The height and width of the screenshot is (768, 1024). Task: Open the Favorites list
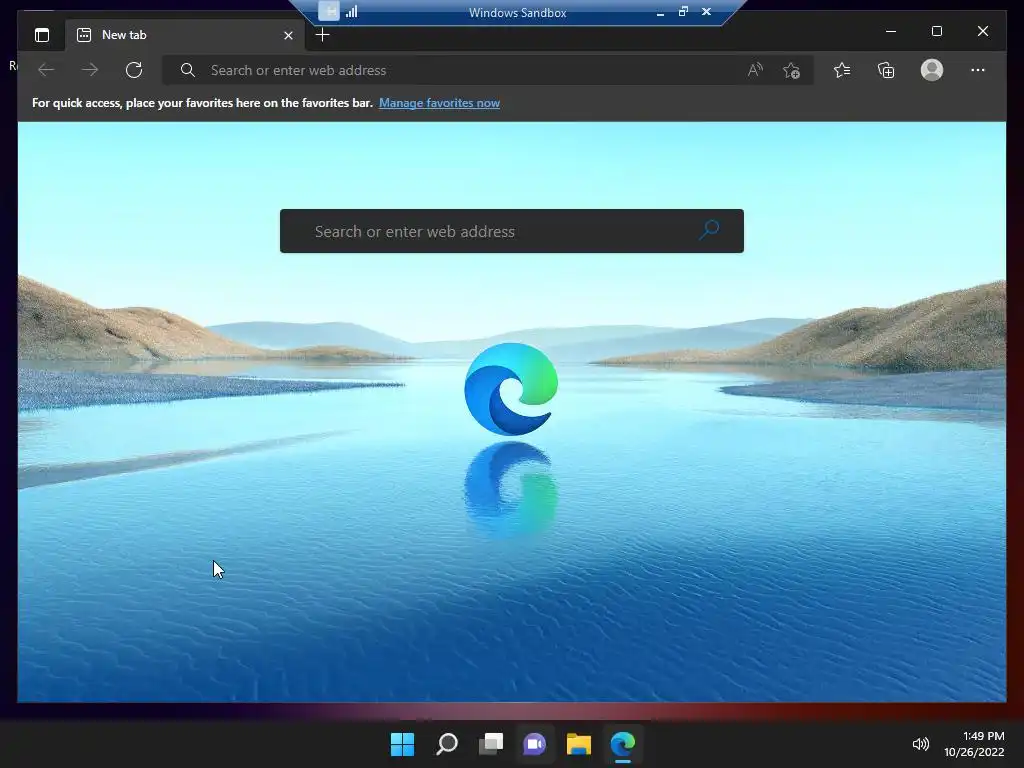pos(842,70)
